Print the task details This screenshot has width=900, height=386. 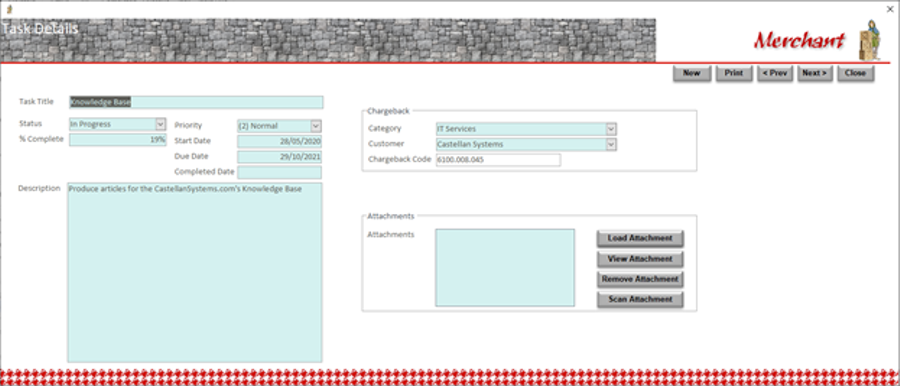[x=734, y=73]
